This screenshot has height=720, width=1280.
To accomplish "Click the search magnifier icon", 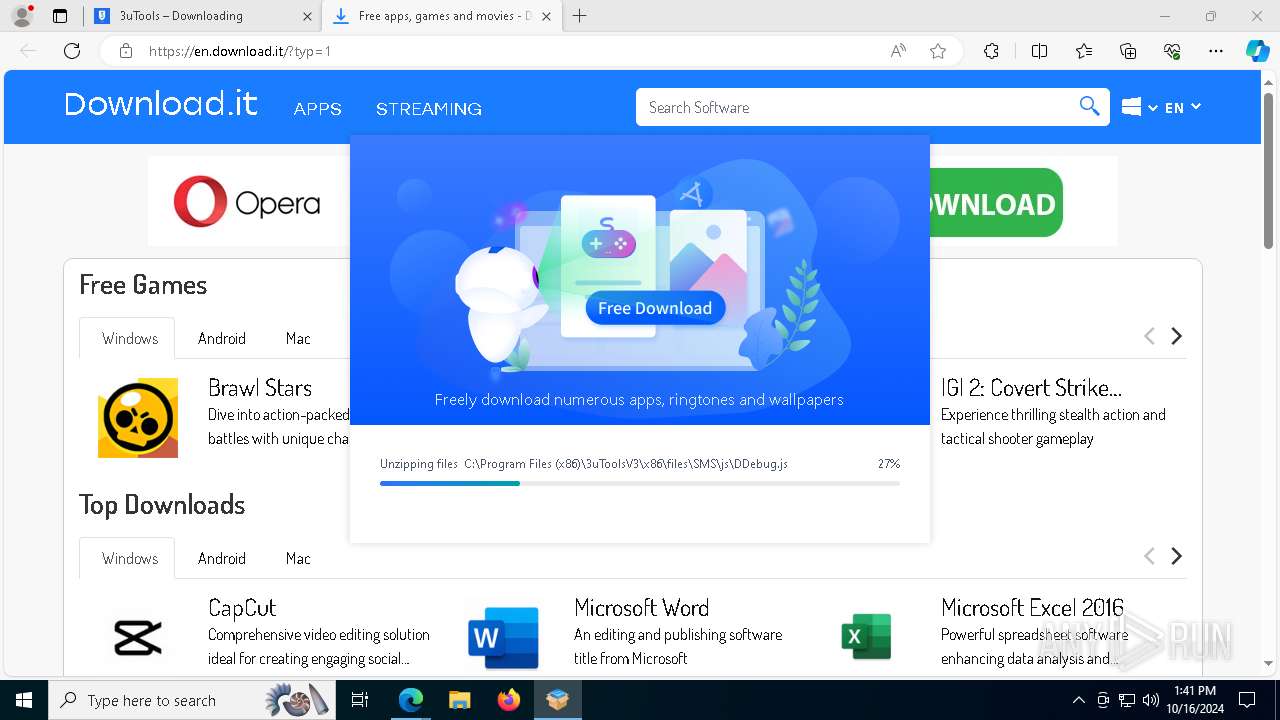I will coord(1090,107).
